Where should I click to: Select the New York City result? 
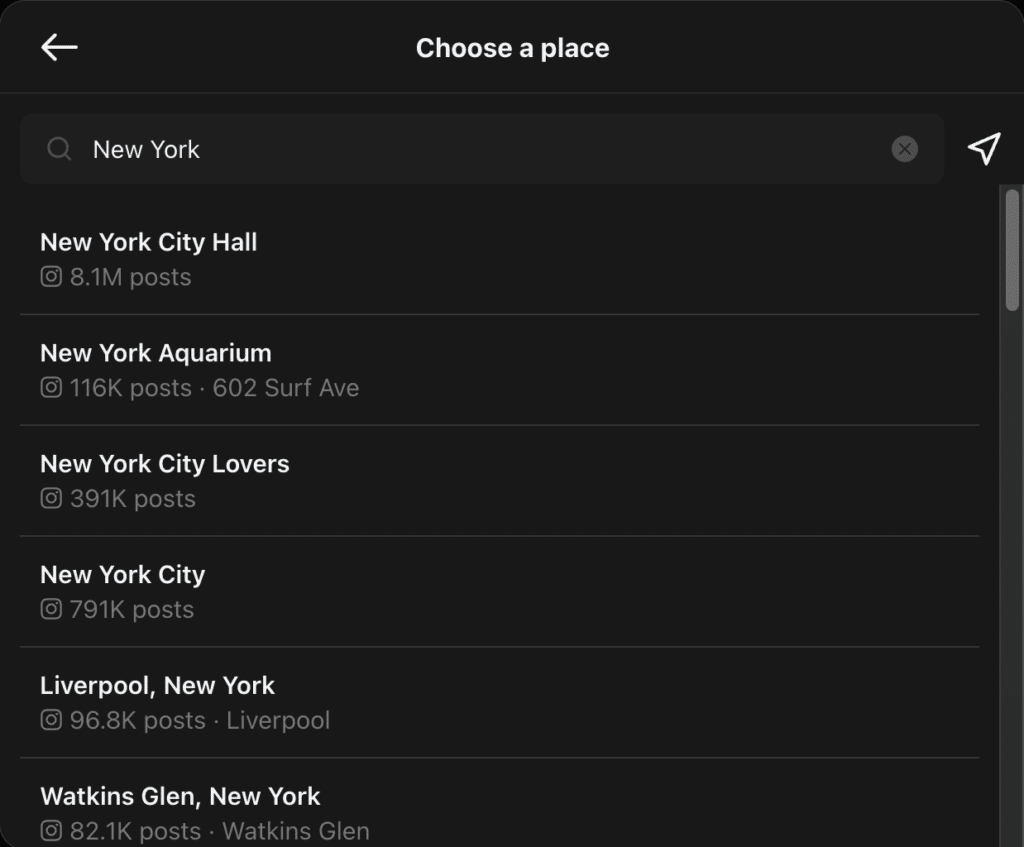point(500,592)
